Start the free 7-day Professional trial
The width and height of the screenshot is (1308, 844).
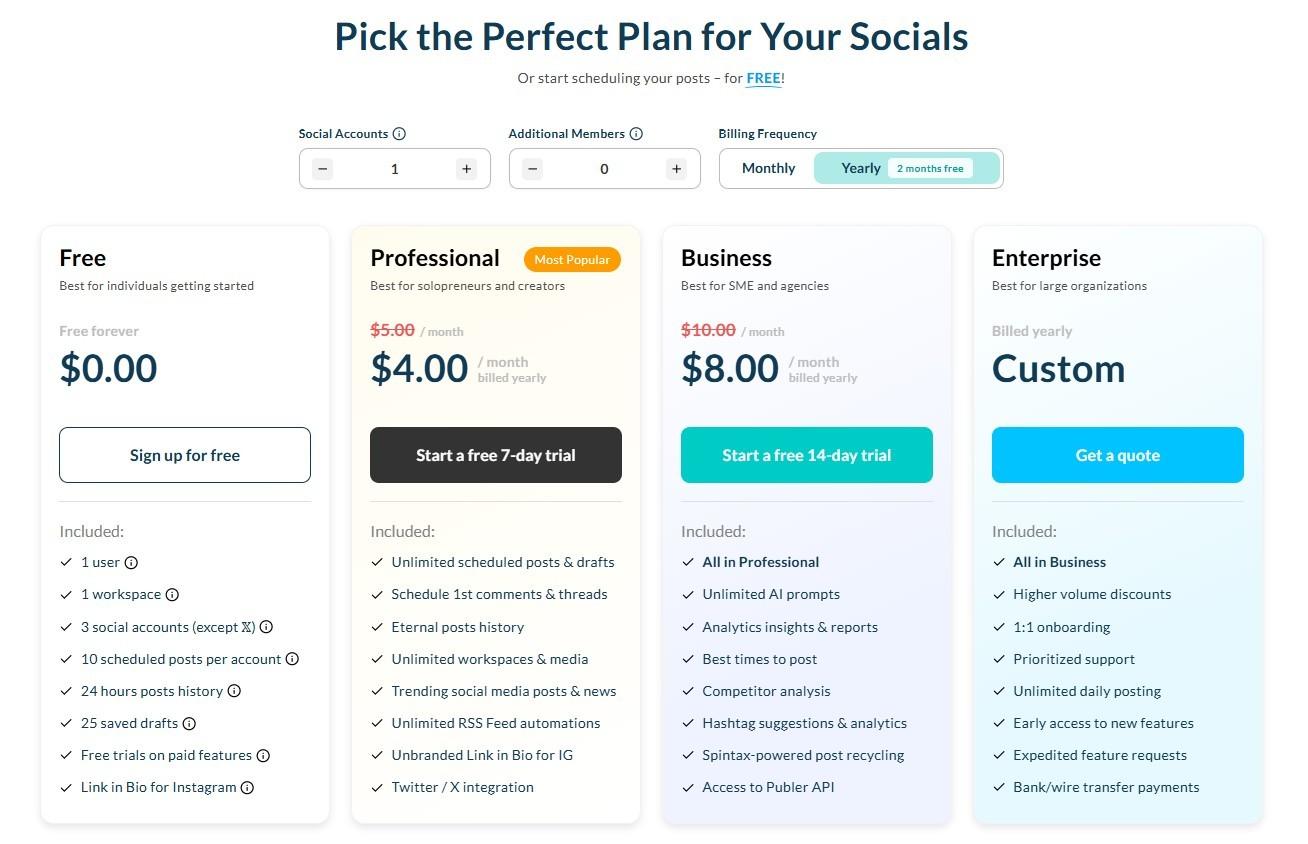coord(495,454)
